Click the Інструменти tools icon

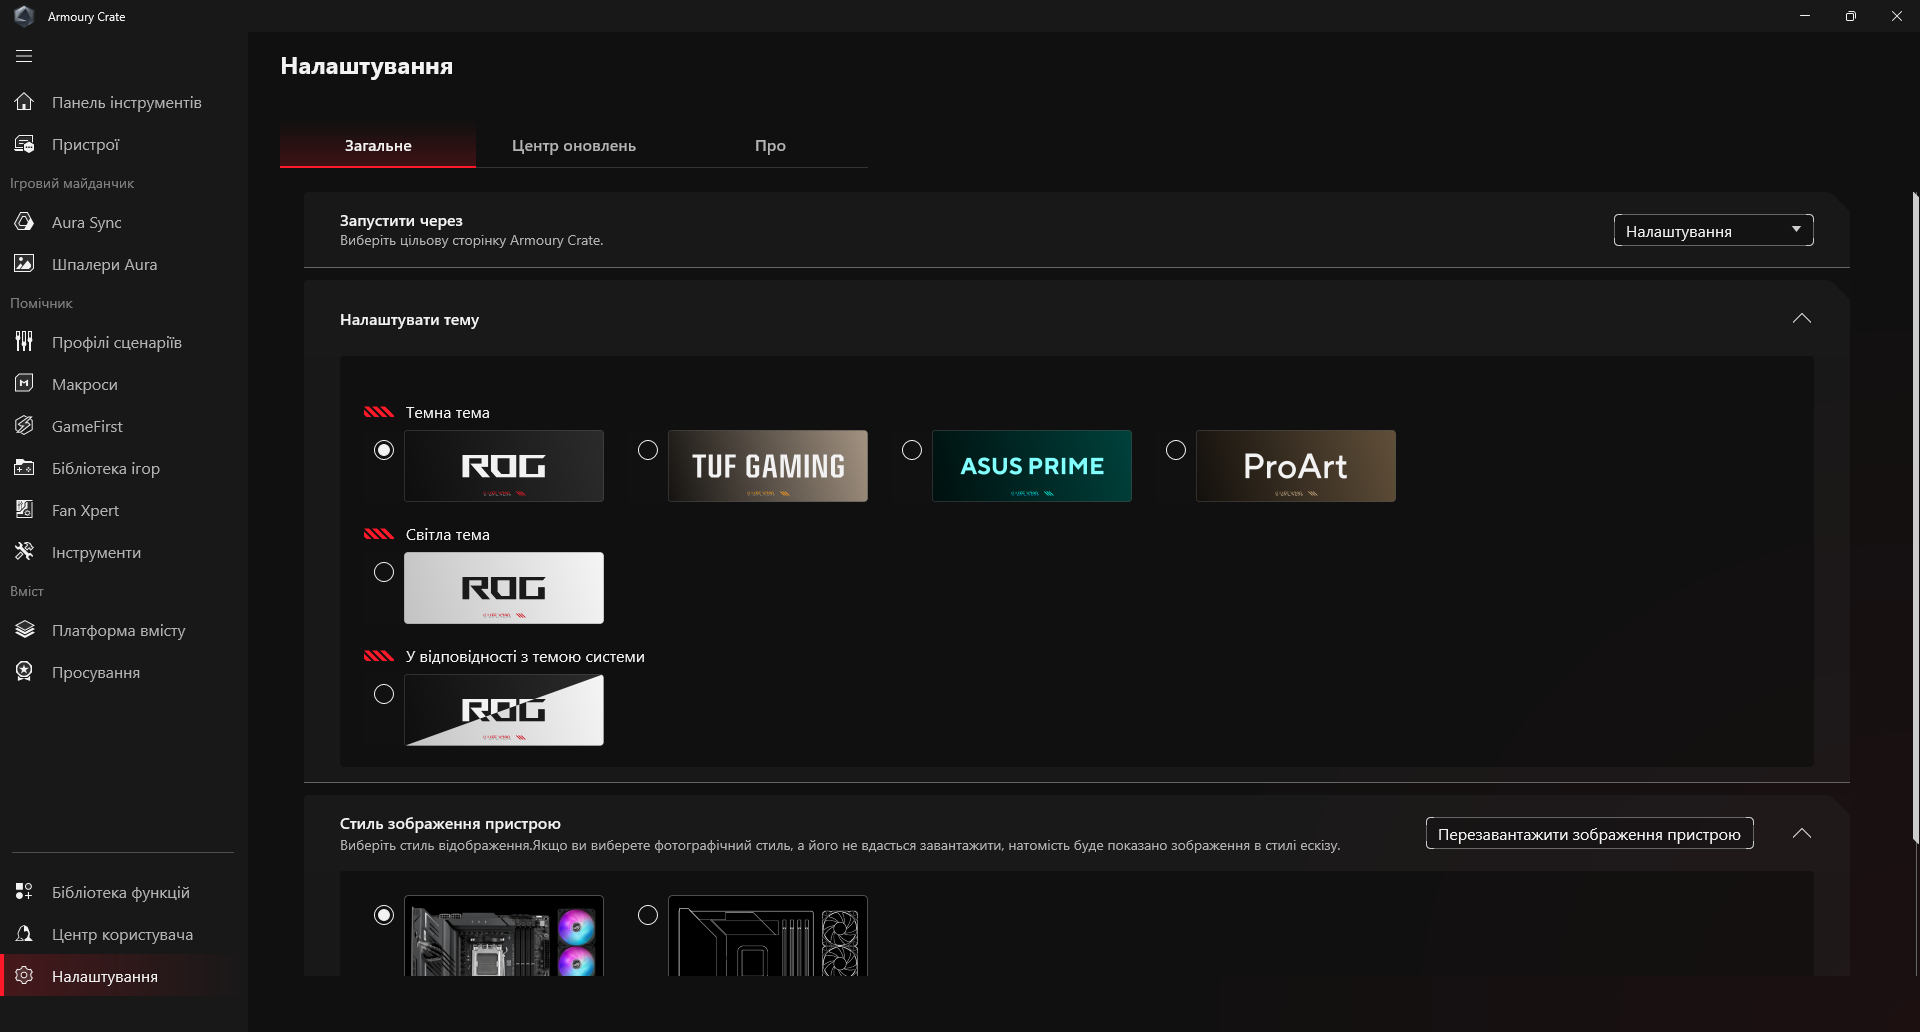[x=24, y=552]
